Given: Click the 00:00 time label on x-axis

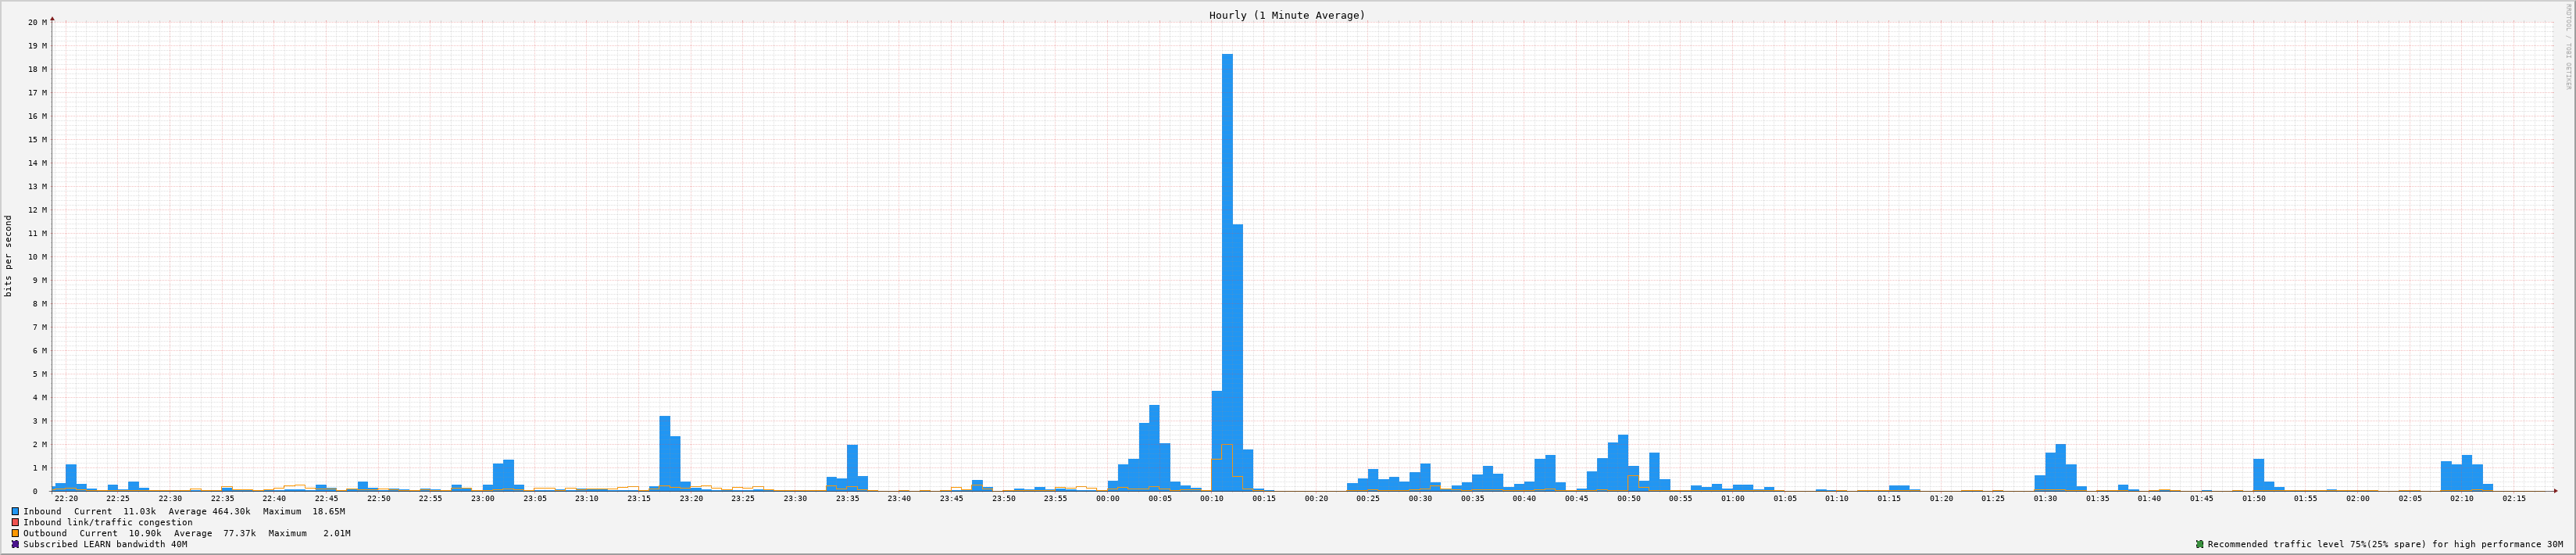Looking at the screenshot, I should [1107, 498].
